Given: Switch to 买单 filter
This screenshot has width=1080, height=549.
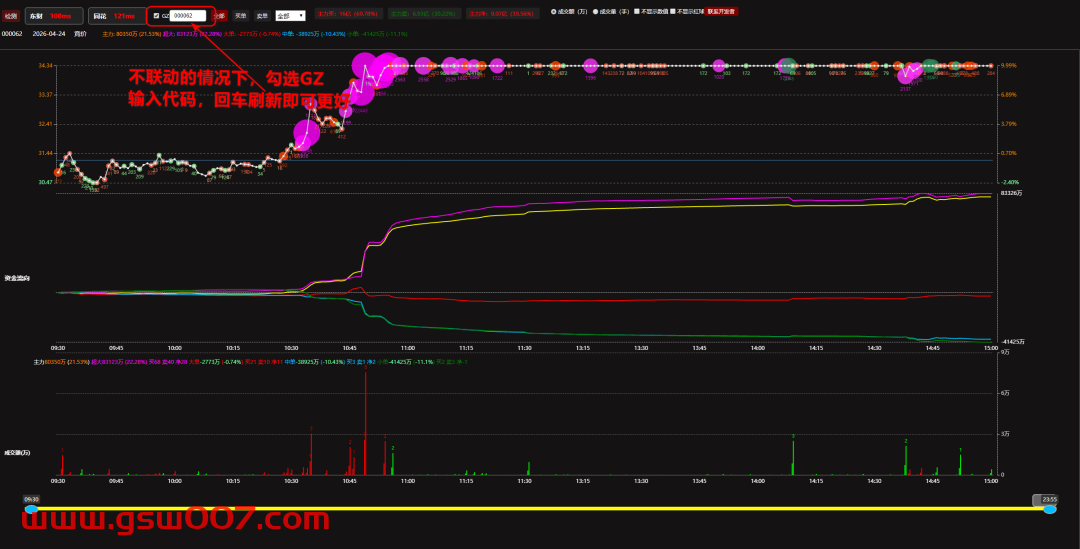Looking at the screenshot, I should pos(240,16).
